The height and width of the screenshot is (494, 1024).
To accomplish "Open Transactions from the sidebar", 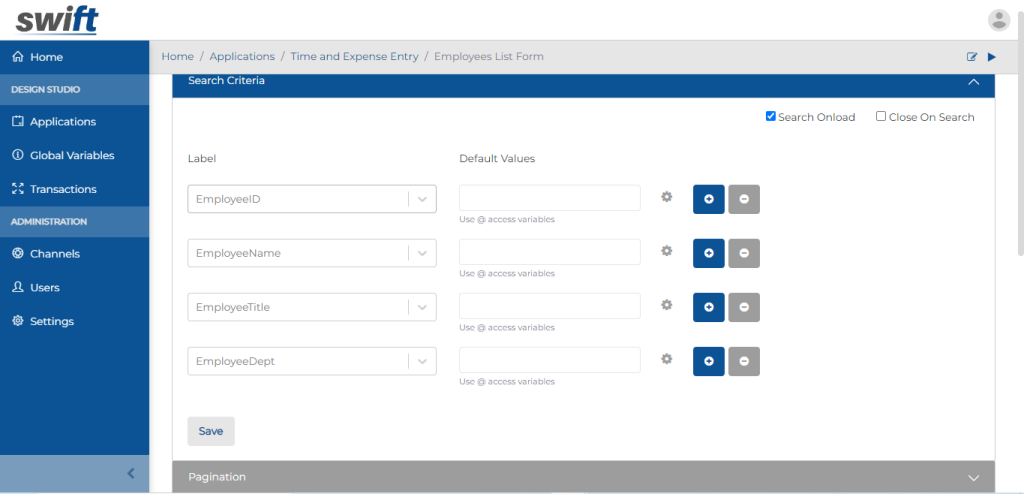I will pos(63,189).
